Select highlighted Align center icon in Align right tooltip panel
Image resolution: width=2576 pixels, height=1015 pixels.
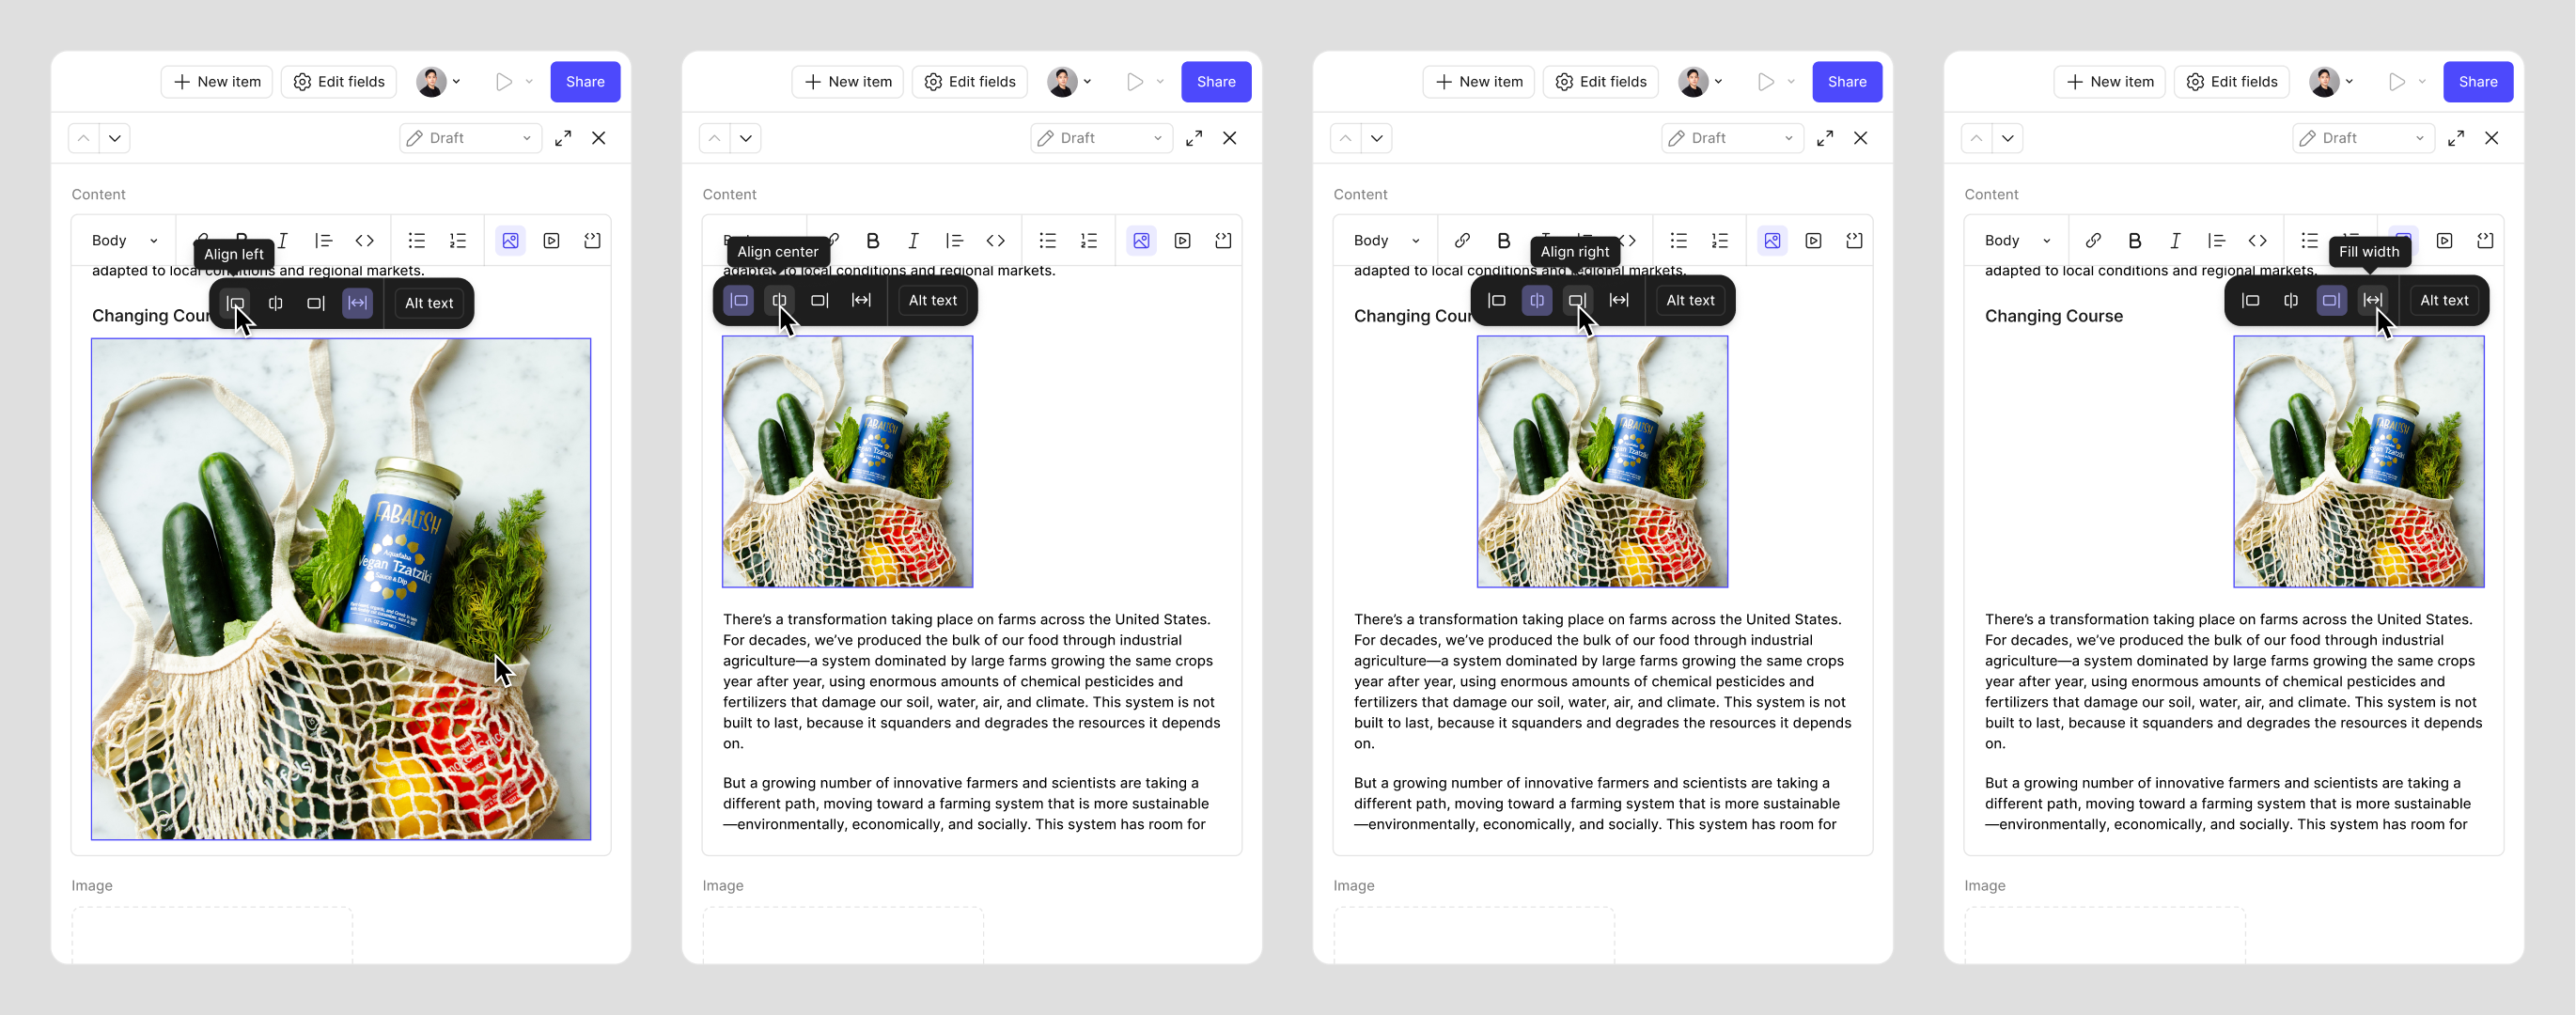click(1537, 300)
